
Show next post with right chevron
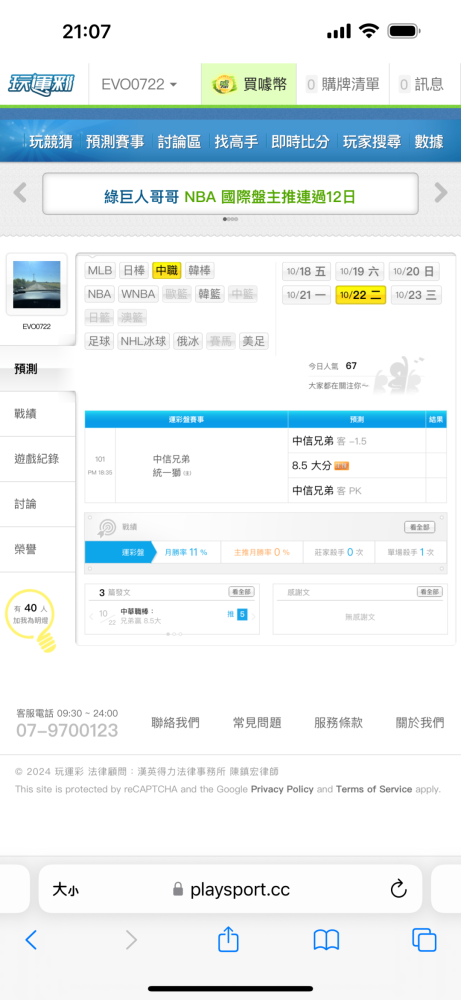tap(254, 616)
